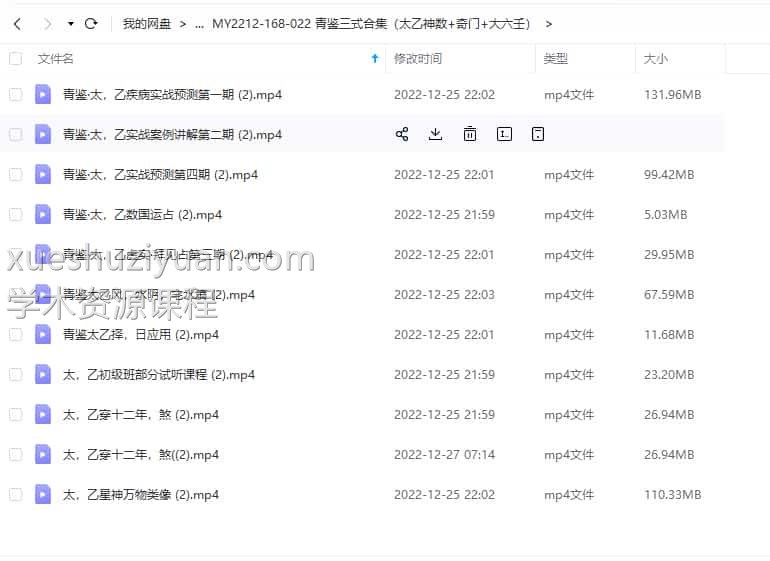Click the rename icon on the hovered row

pyautogui.click(x=504, y=134)
